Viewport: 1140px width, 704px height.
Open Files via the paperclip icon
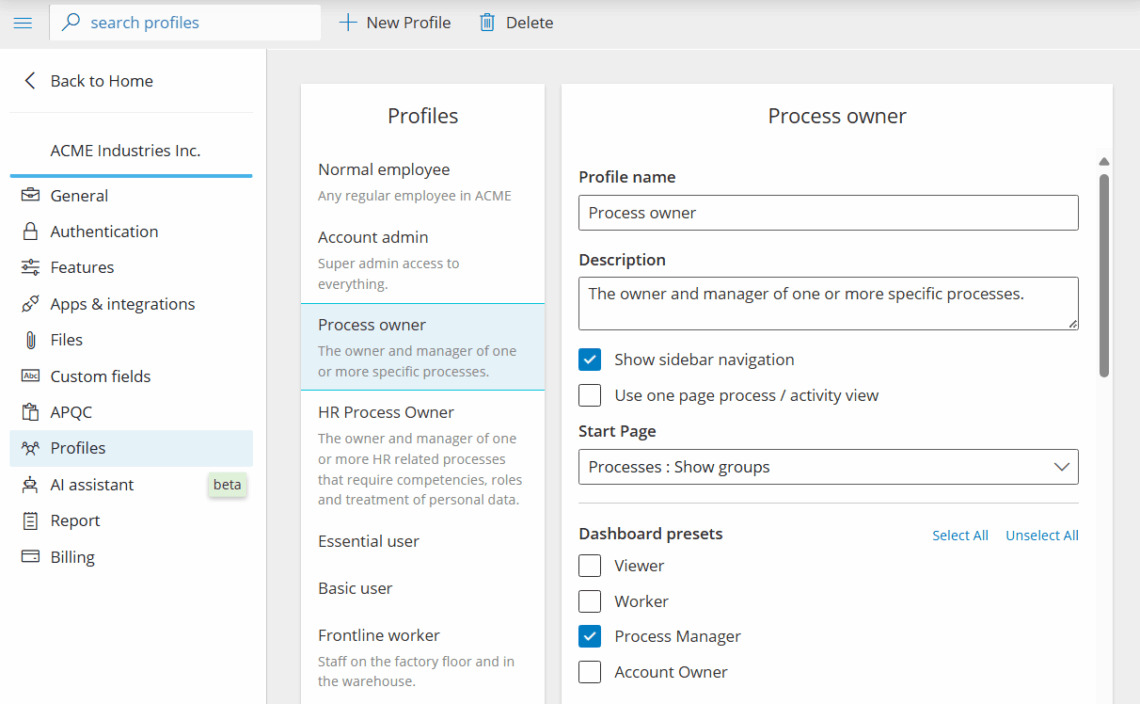point(31,340)
